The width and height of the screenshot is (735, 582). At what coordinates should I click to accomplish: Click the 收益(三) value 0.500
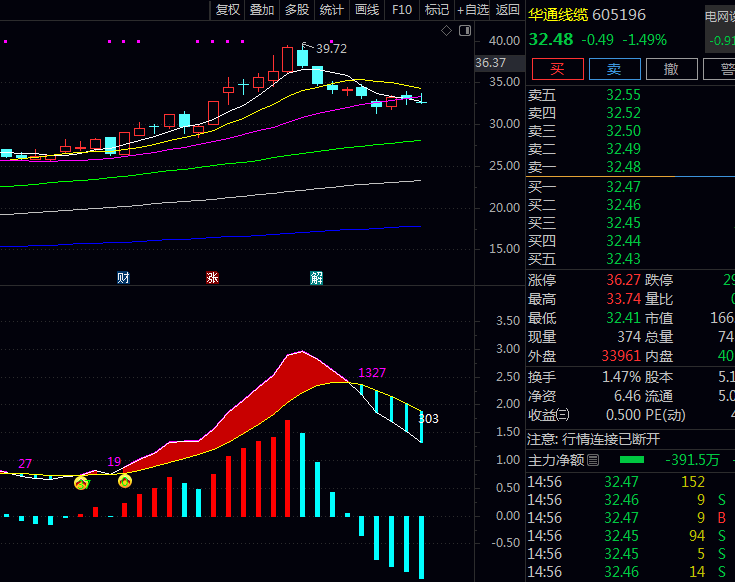tap(623, 415)
